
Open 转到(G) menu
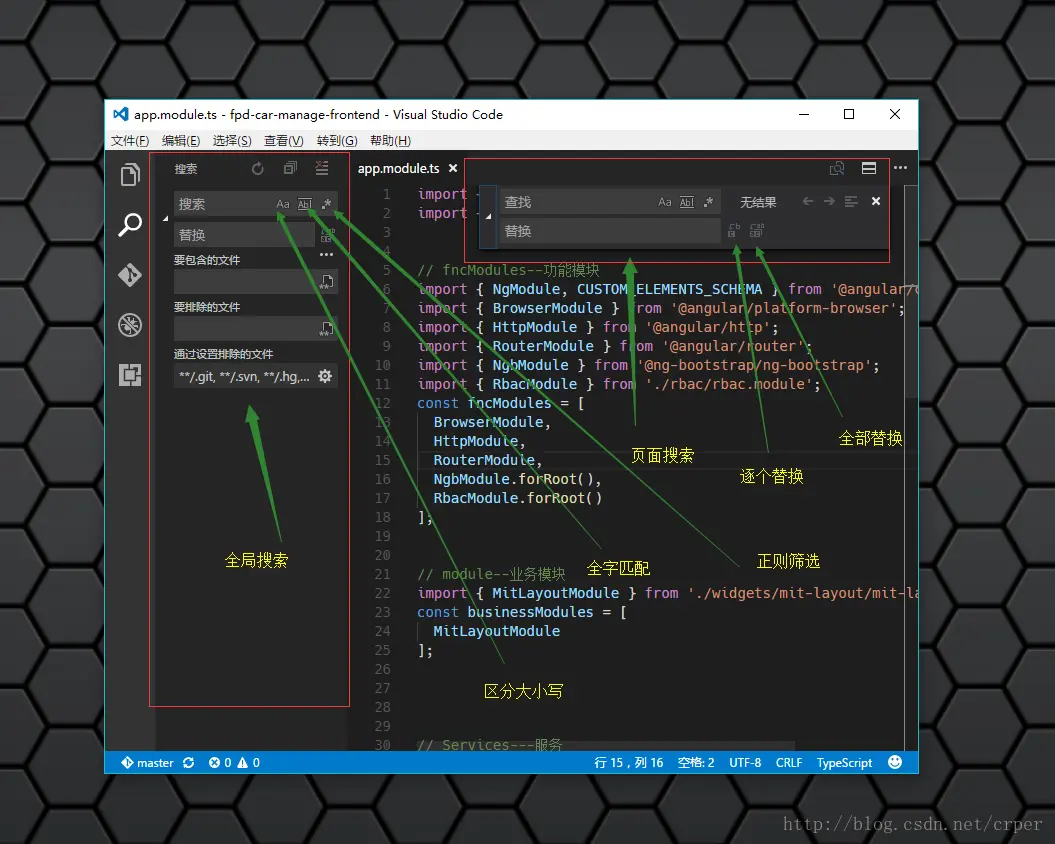coord(337,141)
